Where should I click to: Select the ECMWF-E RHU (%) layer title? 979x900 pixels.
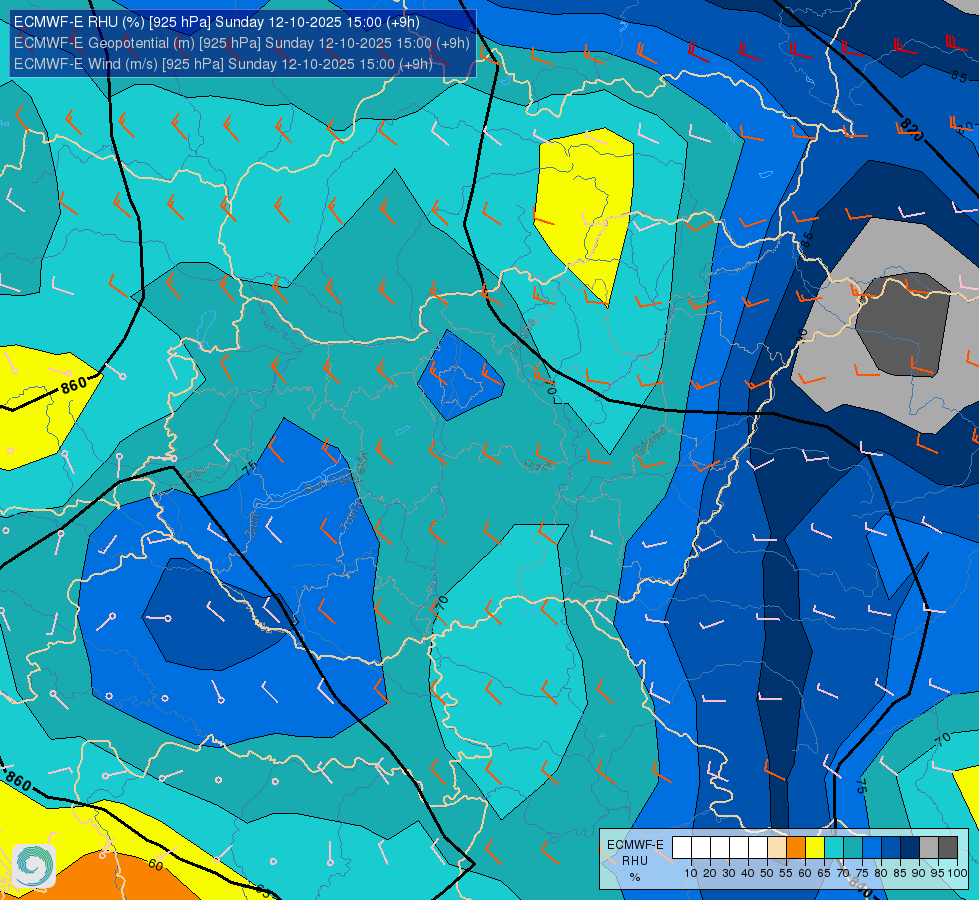point(217,22)
